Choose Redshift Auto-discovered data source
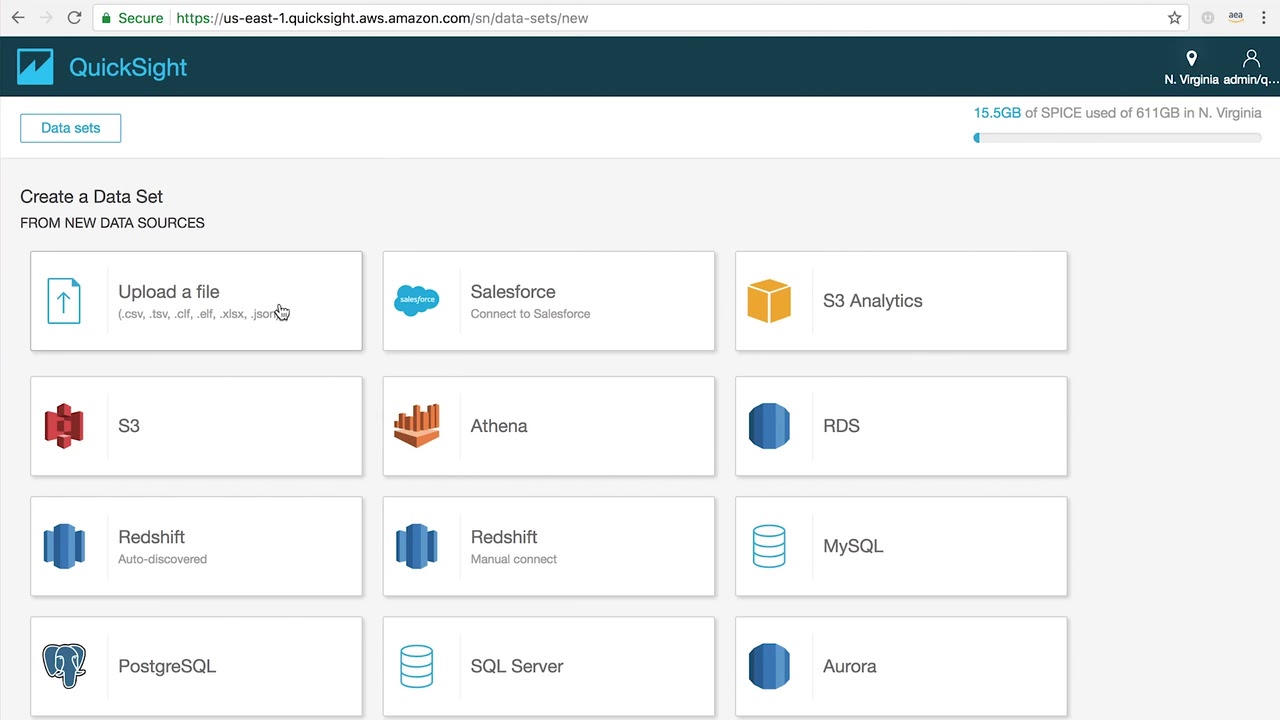1280x720 pixels. (196, 546)
